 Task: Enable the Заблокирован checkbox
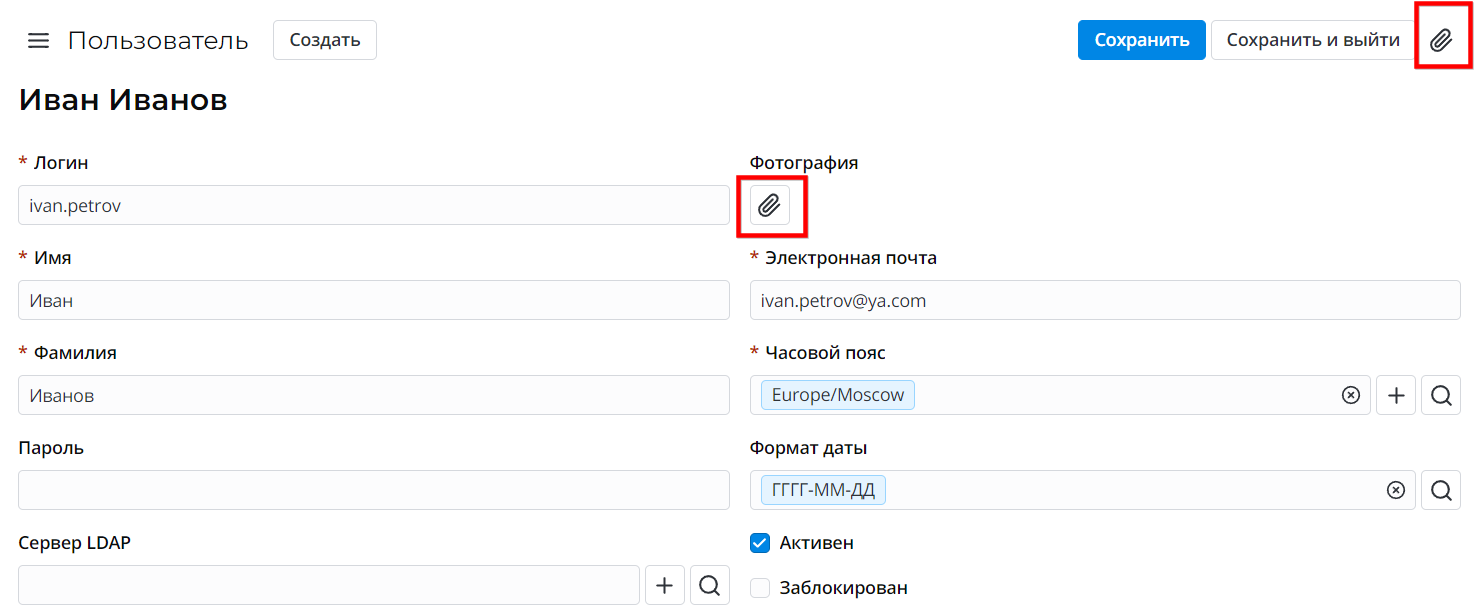[x=760, y=588]
